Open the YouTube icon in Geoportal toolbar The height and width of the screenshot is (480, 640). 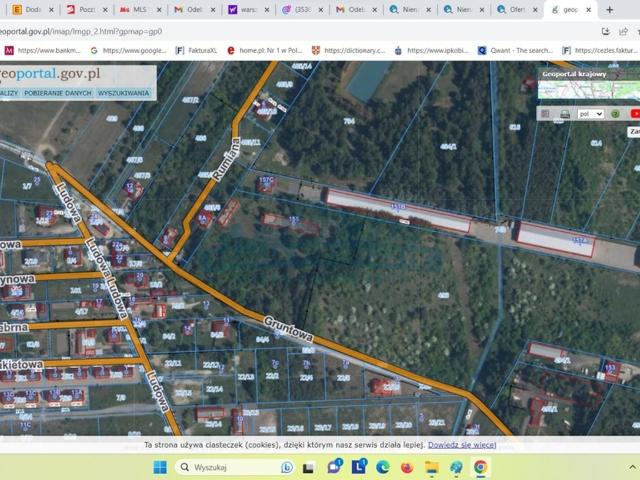point(635,114)
